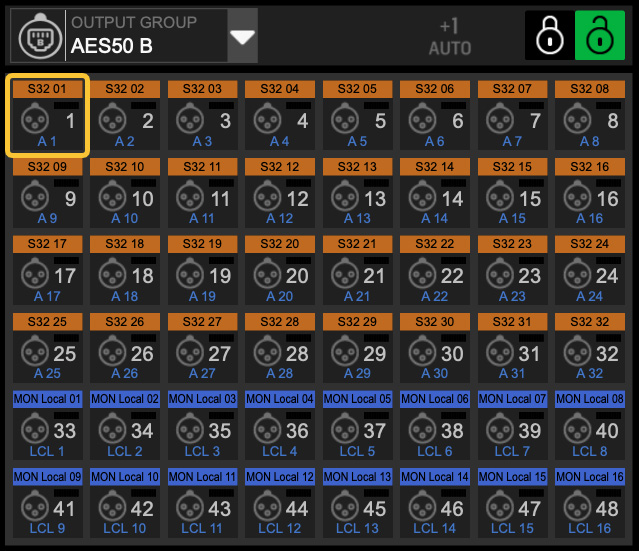Open the Output Group dropdown arrow
The height and width of the screenshot is (551, 639).
[243, 36]
